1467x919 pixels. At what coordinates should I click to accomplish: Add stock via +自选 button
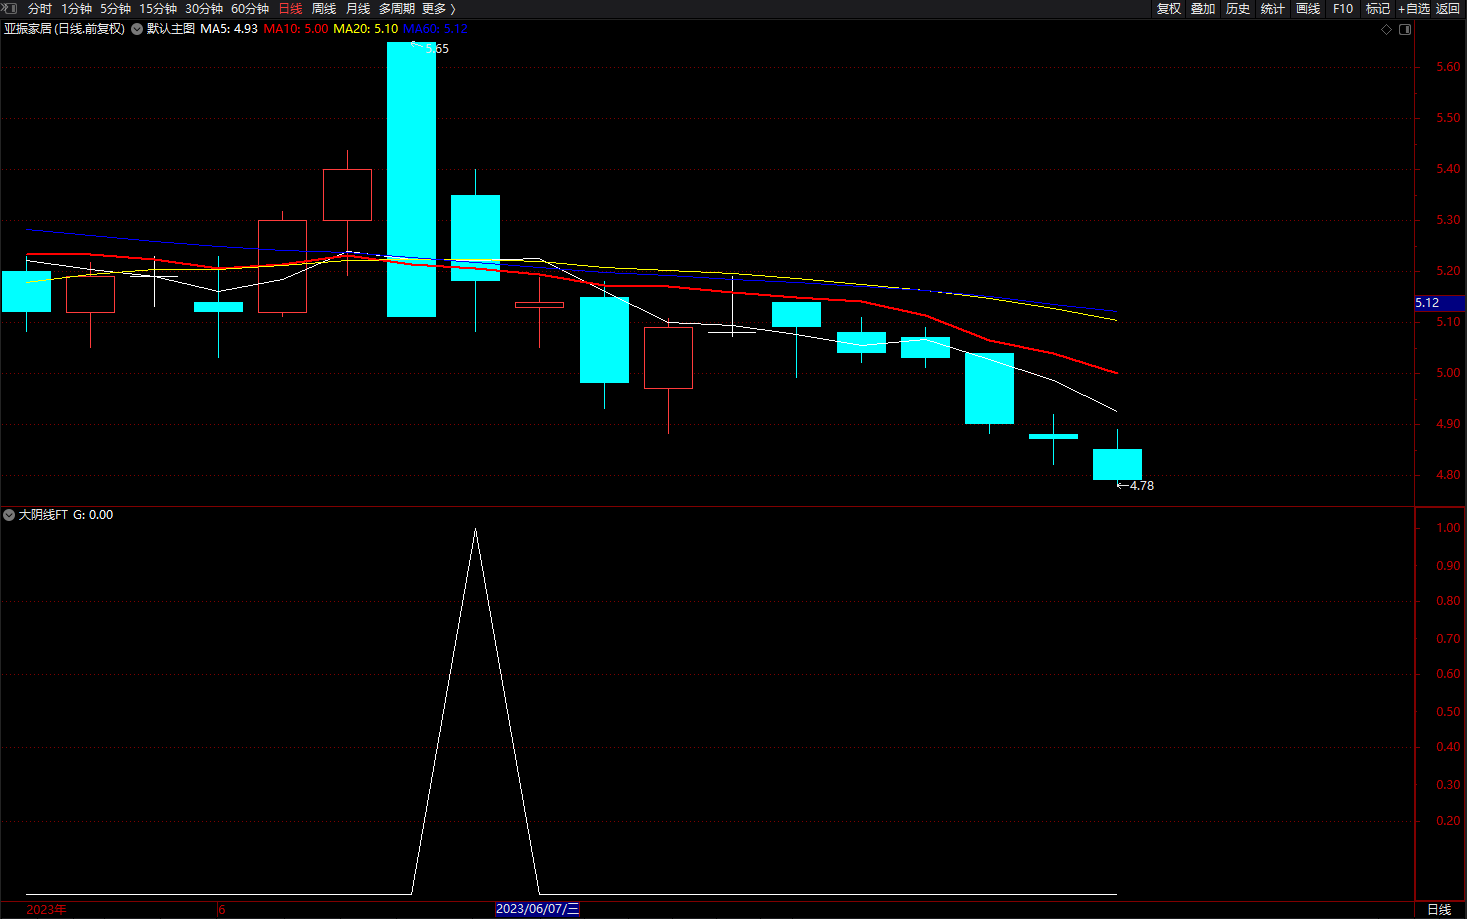pos(1414,9)
